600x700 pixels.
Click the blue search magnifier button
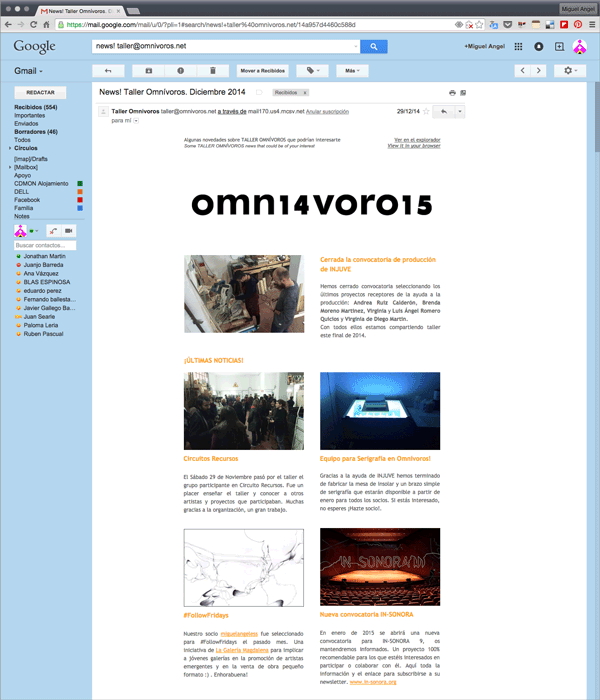[x=373, y=46]
